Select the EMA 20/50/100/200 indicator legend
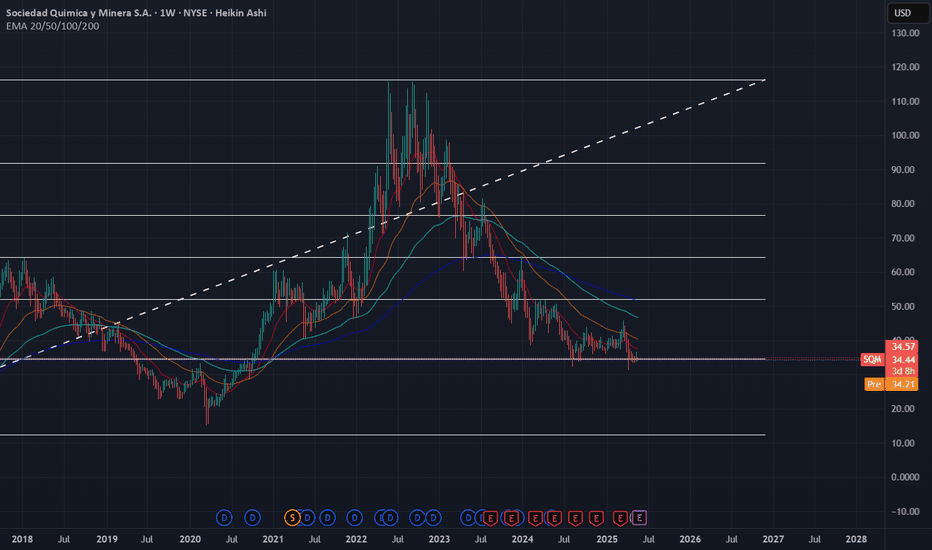This screenshot has height=550, width=932. click(52, 26)
